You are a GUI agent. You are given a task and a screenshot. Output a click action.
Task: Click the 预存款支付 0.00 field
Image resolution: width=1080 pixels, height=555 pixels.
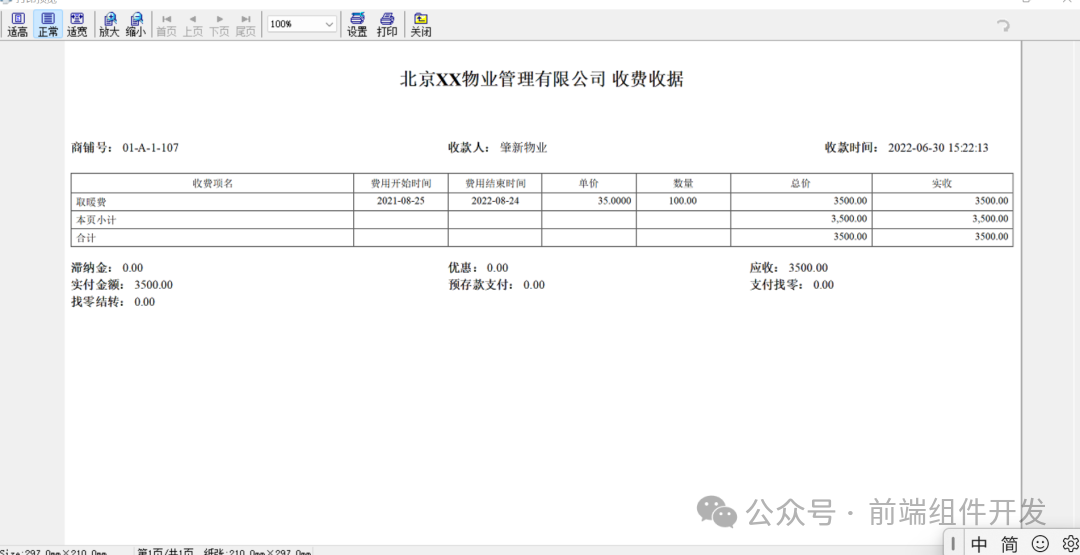click(x=497, y=284)
